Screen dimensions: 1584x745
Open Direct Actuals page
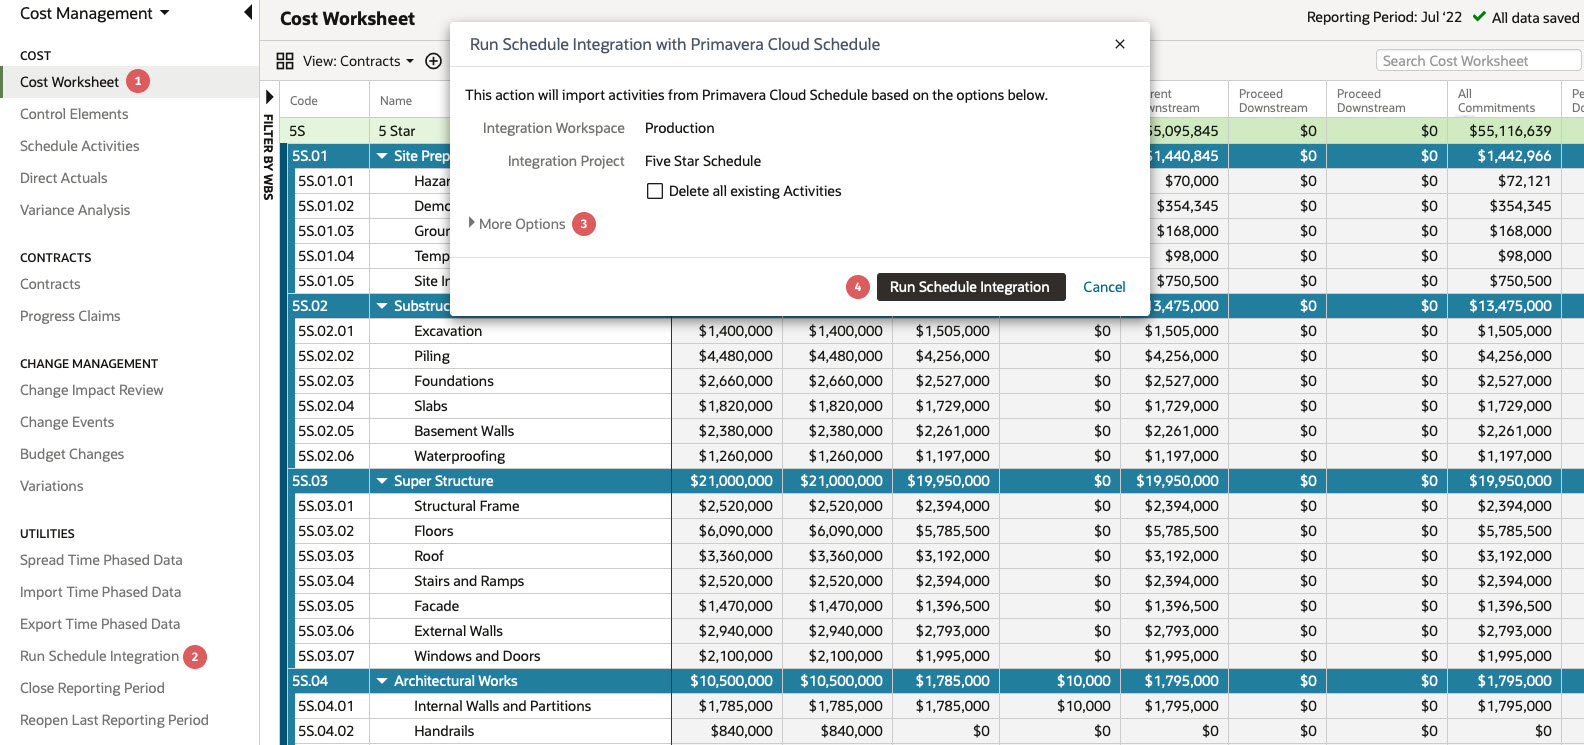tap(63, 178)
